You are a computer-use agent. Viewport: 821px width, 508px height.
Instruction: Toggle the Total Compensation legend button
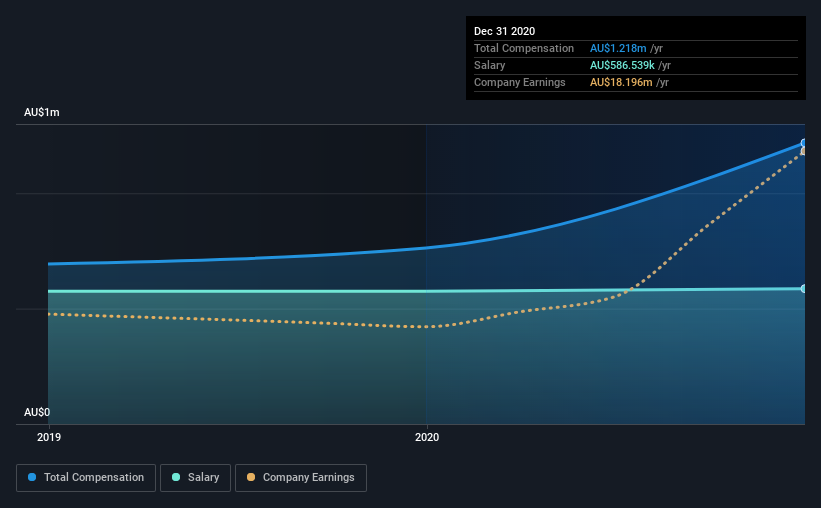(x=86, y=478)
